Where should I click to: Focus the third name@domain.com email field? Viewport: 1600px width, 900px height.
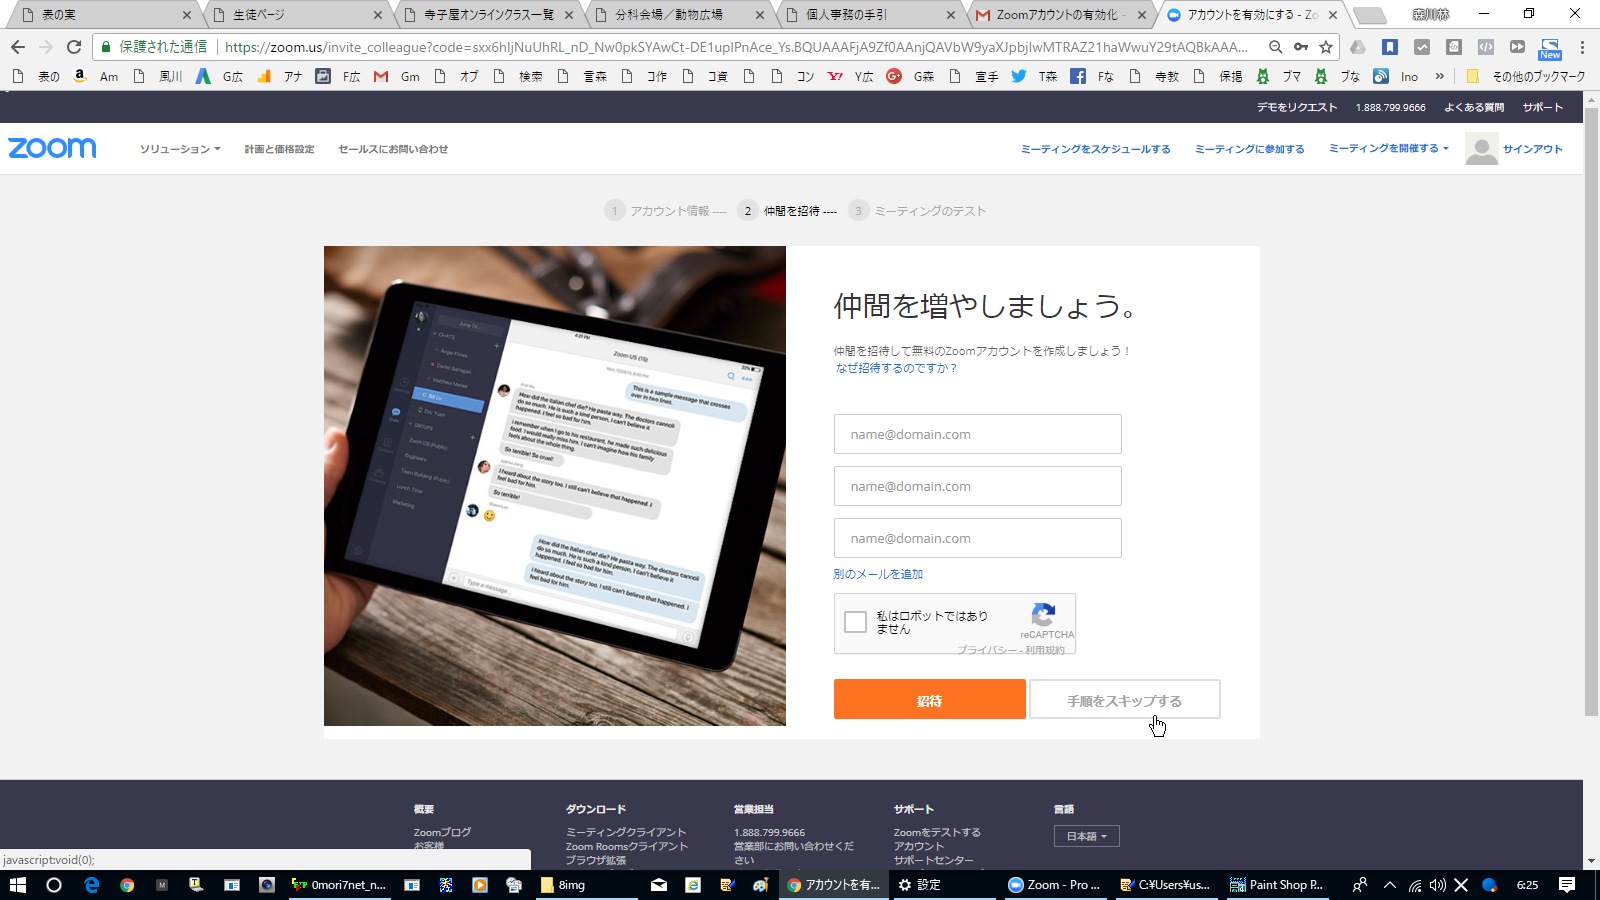coord(978,538)
